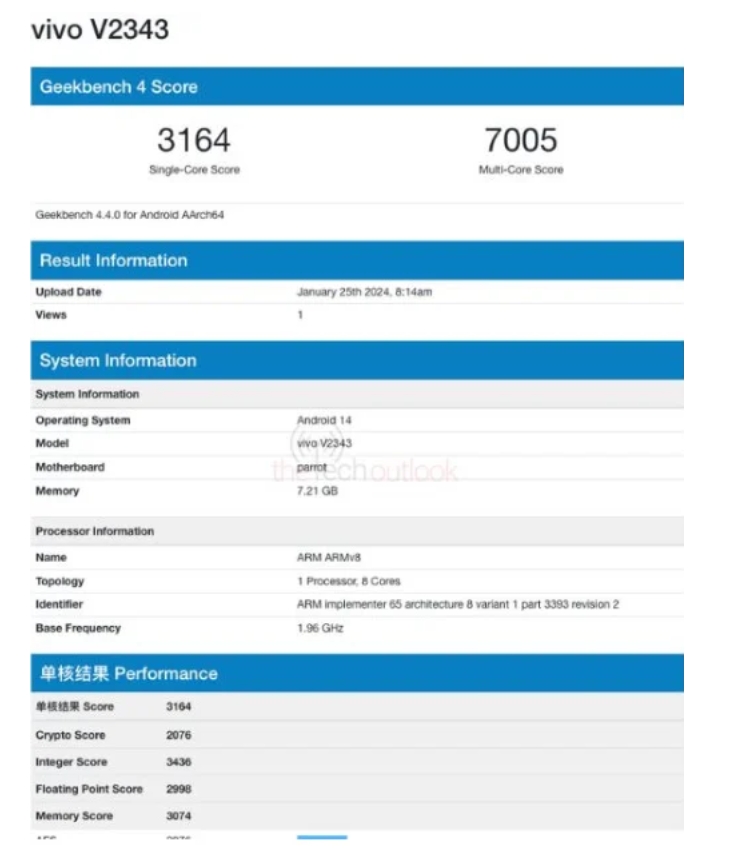Select the 'parrot' motherboard value
The height and width of the screenshot is (853, 741).
tap(312, 468)
